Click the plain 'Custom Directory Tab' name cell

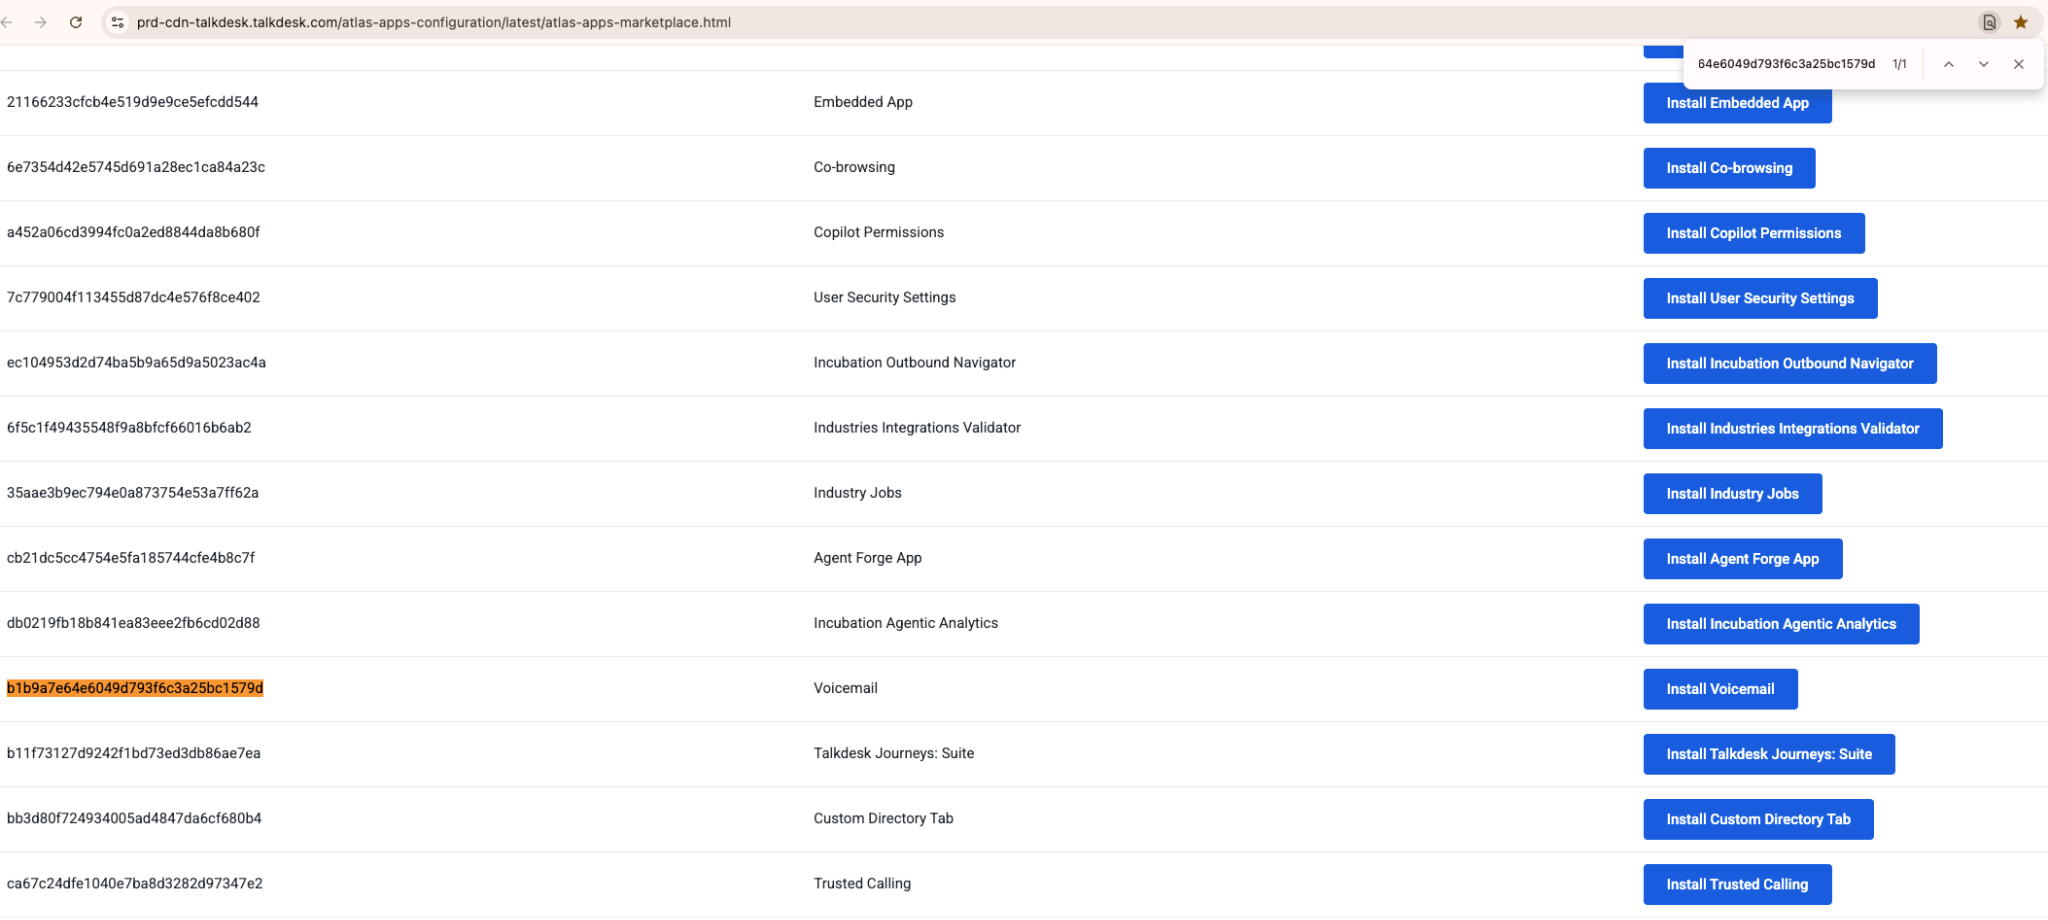pos(883,818)
